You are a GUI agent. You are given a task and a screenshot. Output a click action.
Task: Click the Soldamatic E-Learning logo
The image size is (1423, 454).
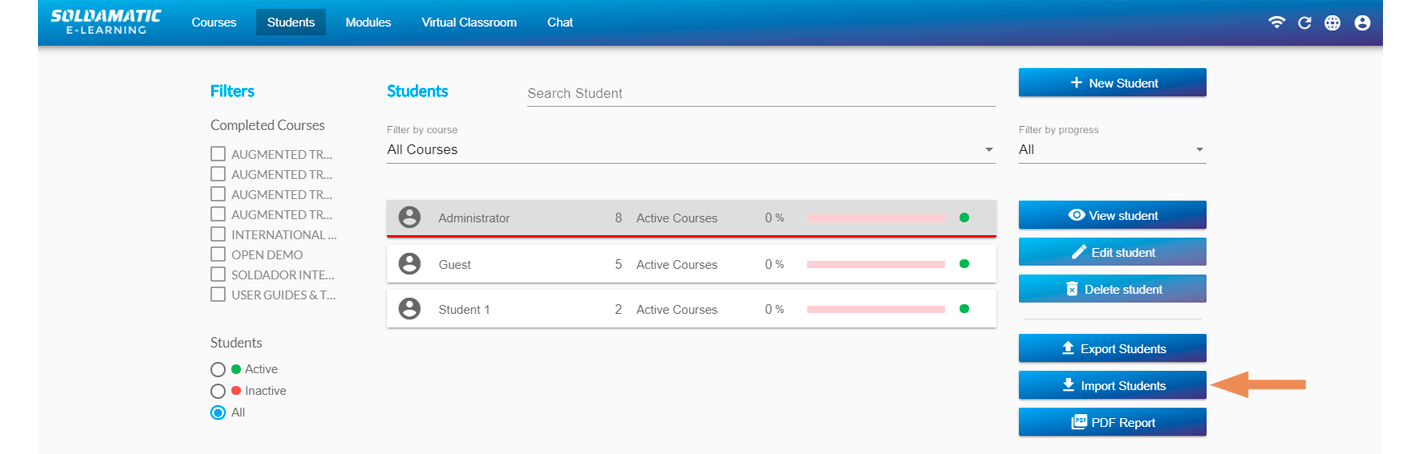tap(105, 22)
